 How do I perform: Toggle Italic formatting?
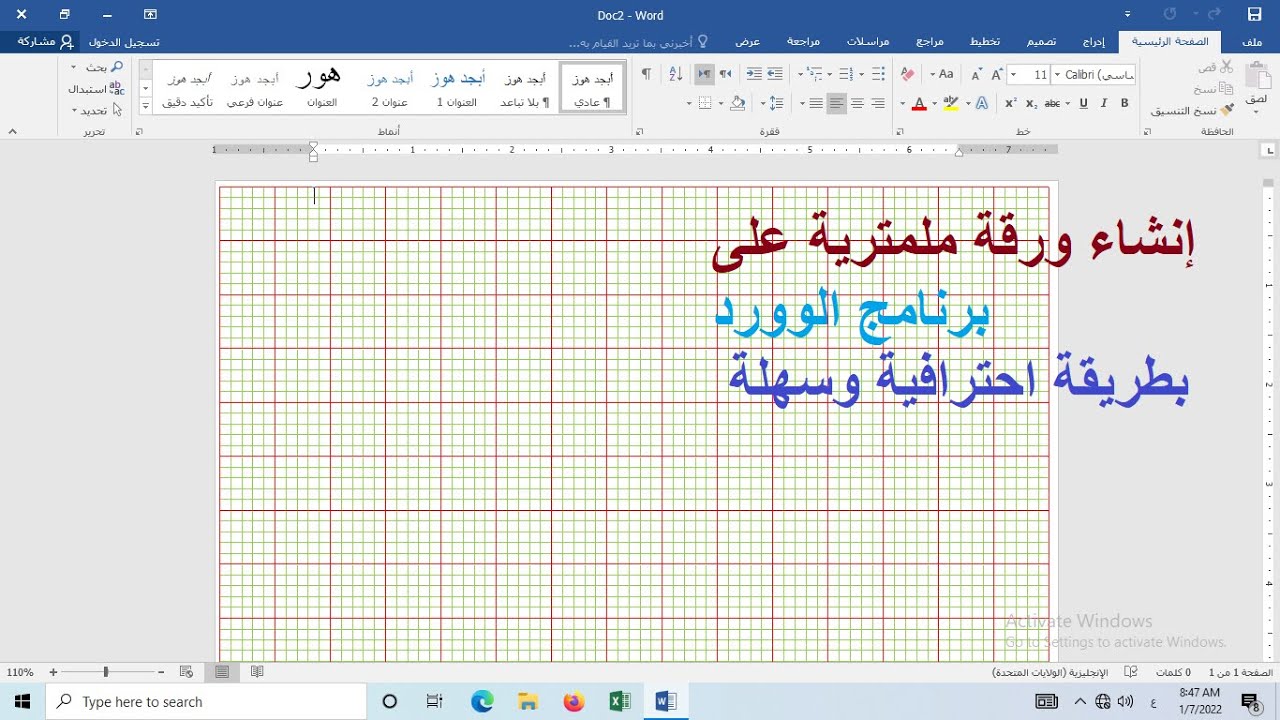coord(1104,103)
